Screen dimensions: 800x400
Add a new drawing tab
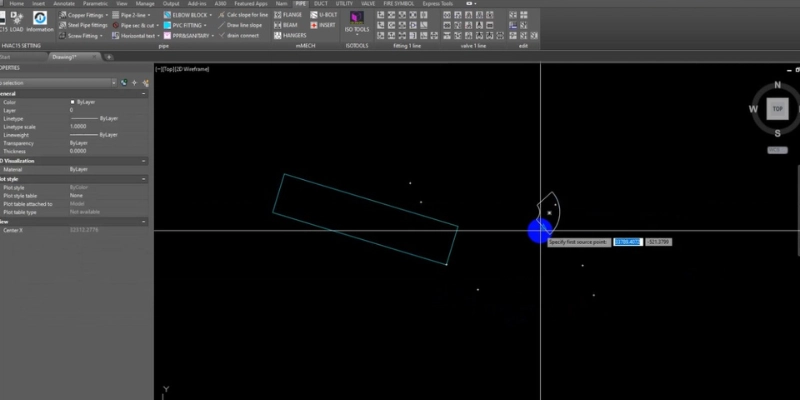pyautogui.click(x=109, y=57)
